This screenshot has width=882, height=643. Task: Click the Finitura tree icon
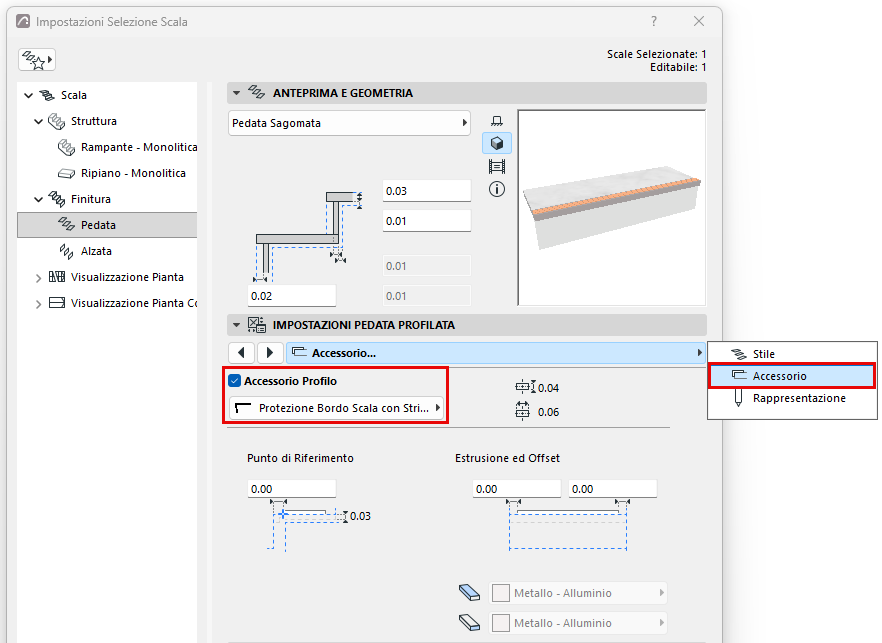point(56,199)
